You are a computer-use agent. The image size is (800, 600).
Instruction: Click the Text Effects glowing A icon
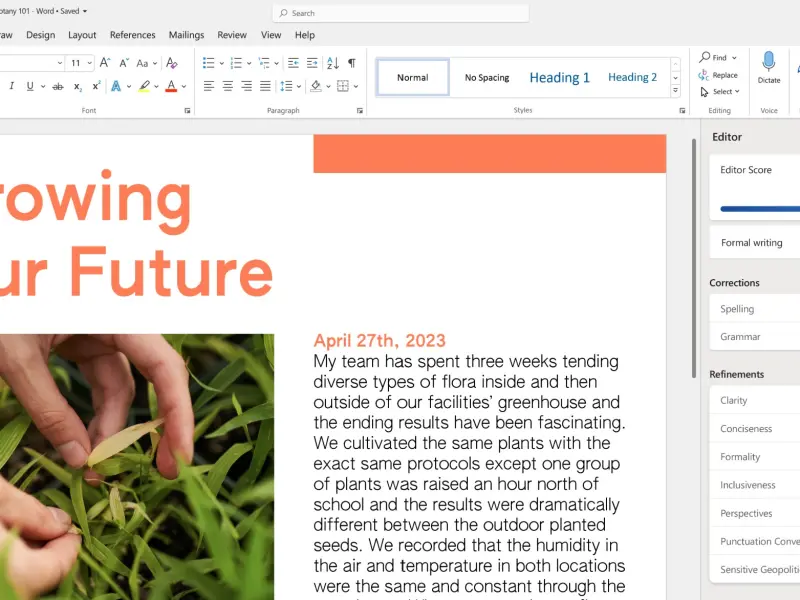click(x=116, y=86)
